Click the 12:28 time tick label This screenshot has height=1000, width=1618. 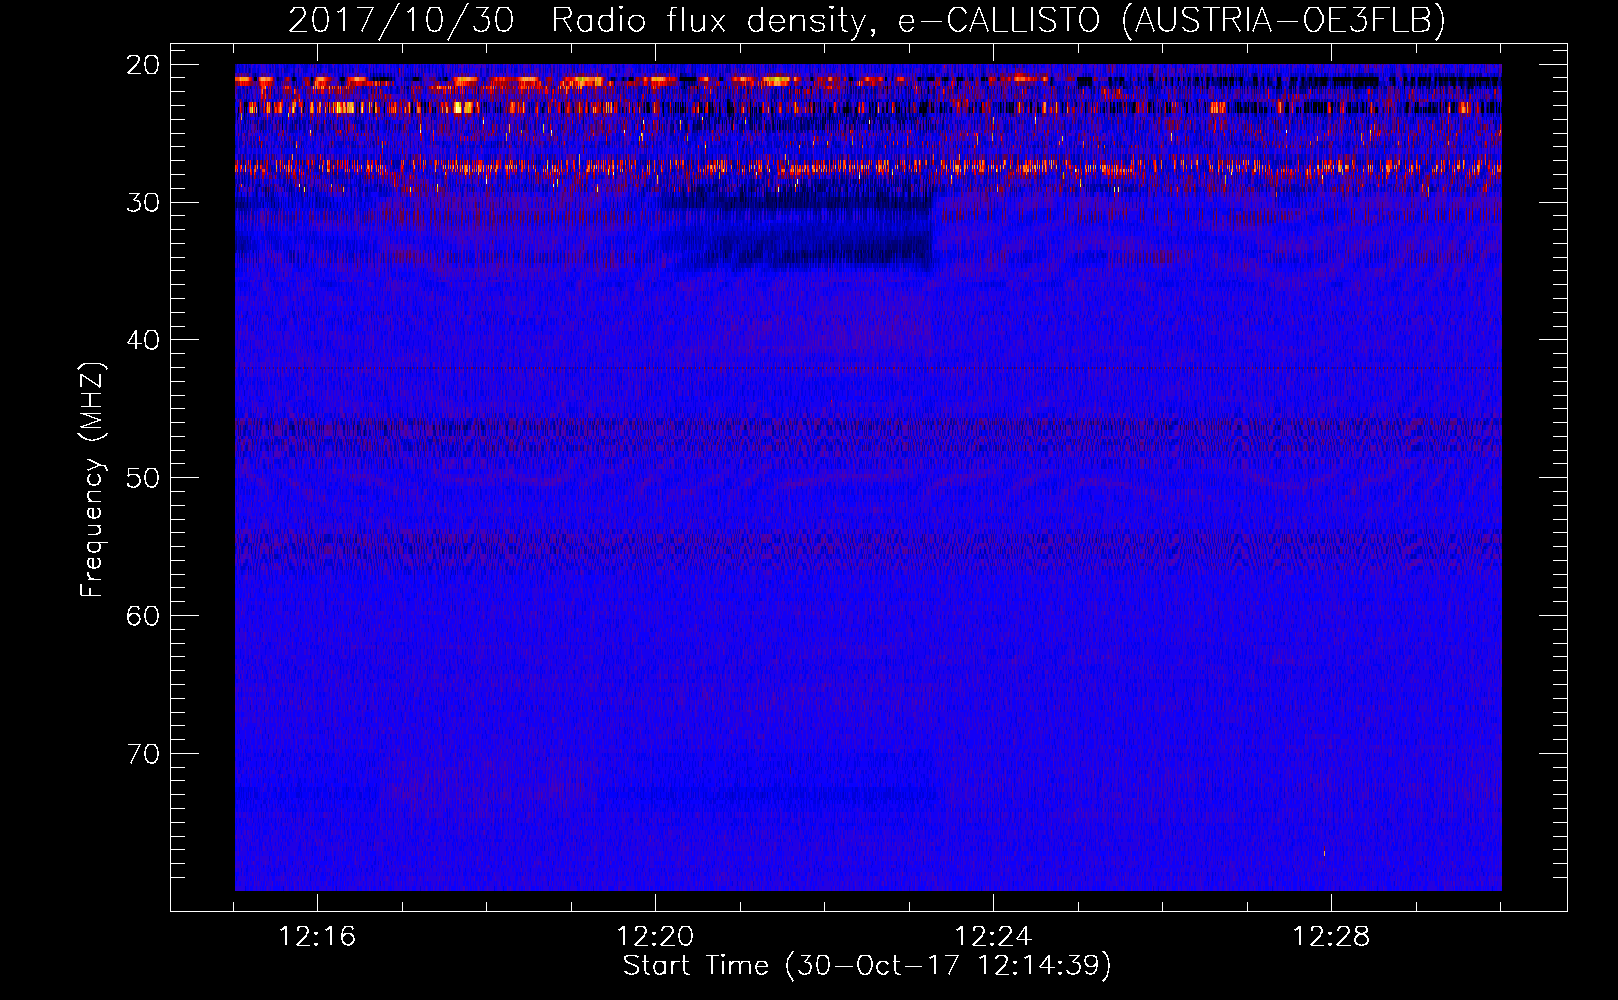pos(1331,937)
